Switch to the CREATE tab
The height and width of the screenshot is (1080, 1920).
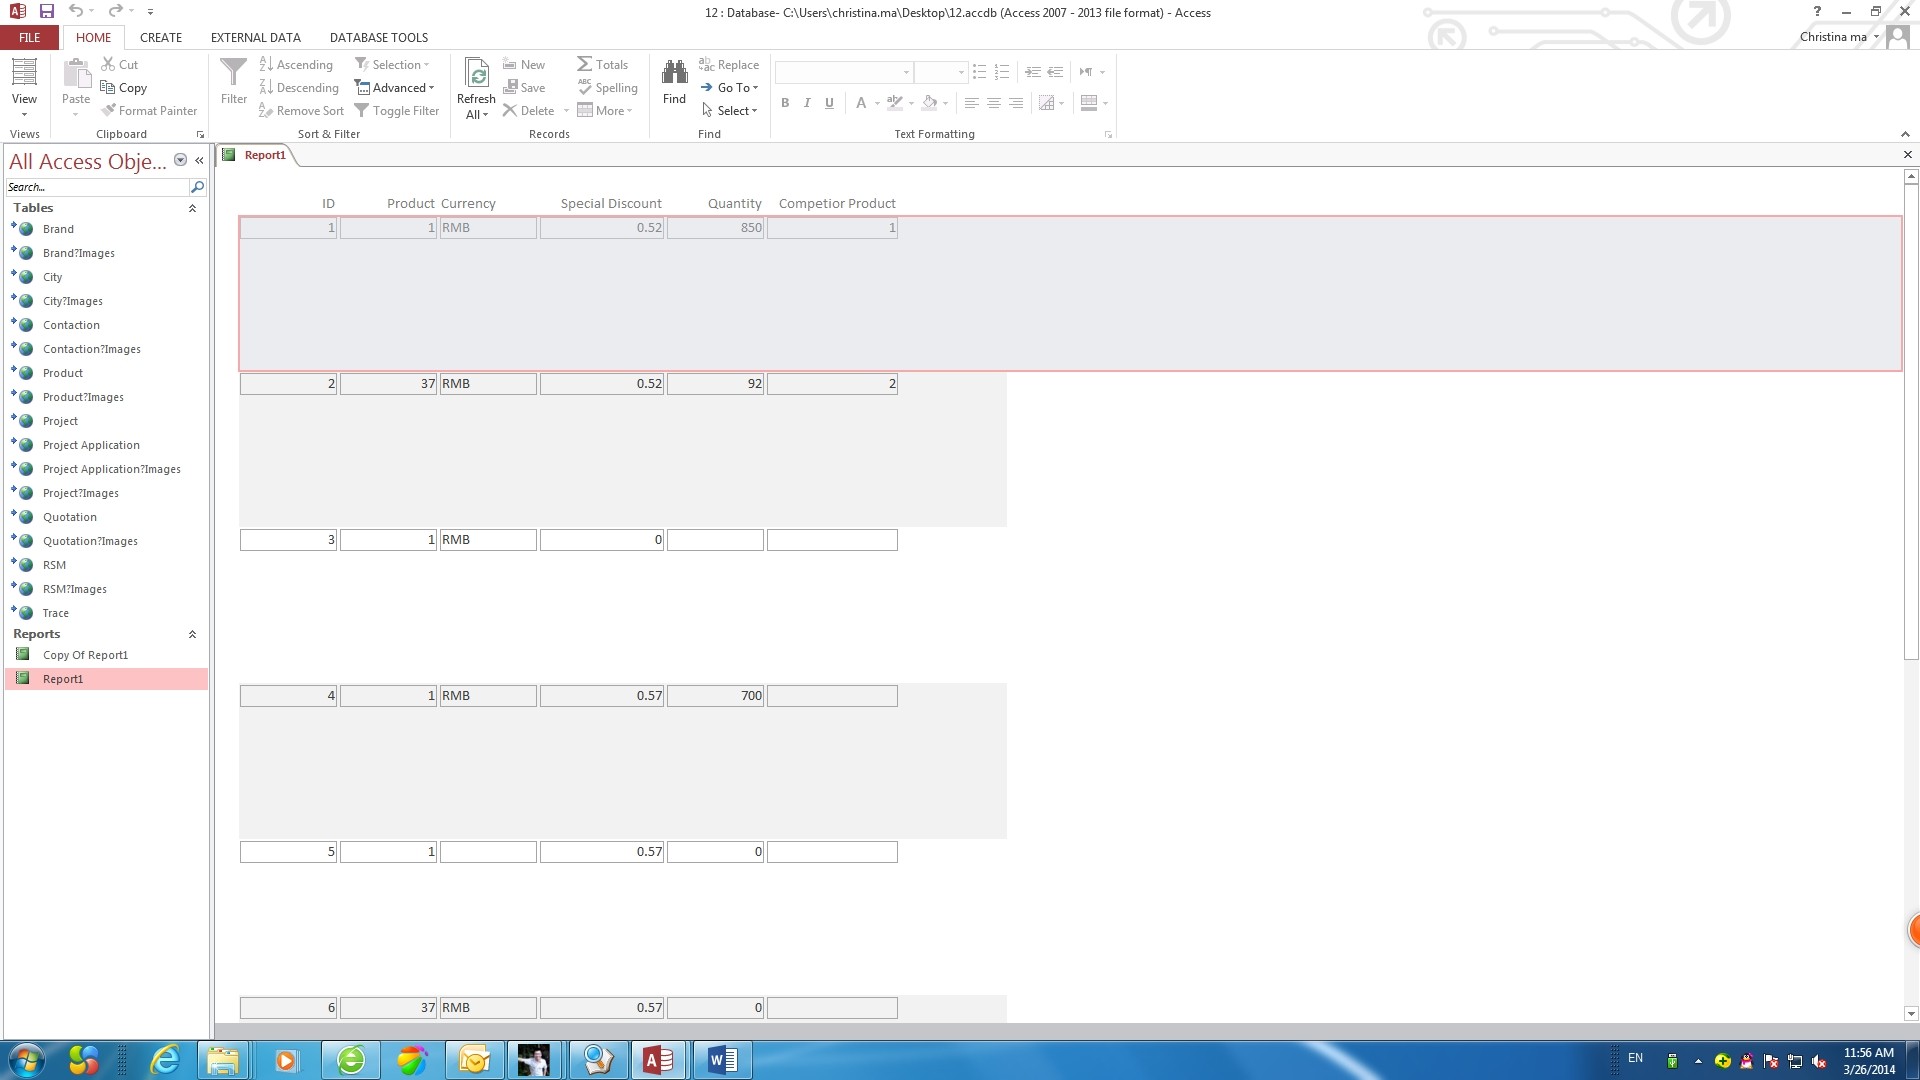click(161, 37)
